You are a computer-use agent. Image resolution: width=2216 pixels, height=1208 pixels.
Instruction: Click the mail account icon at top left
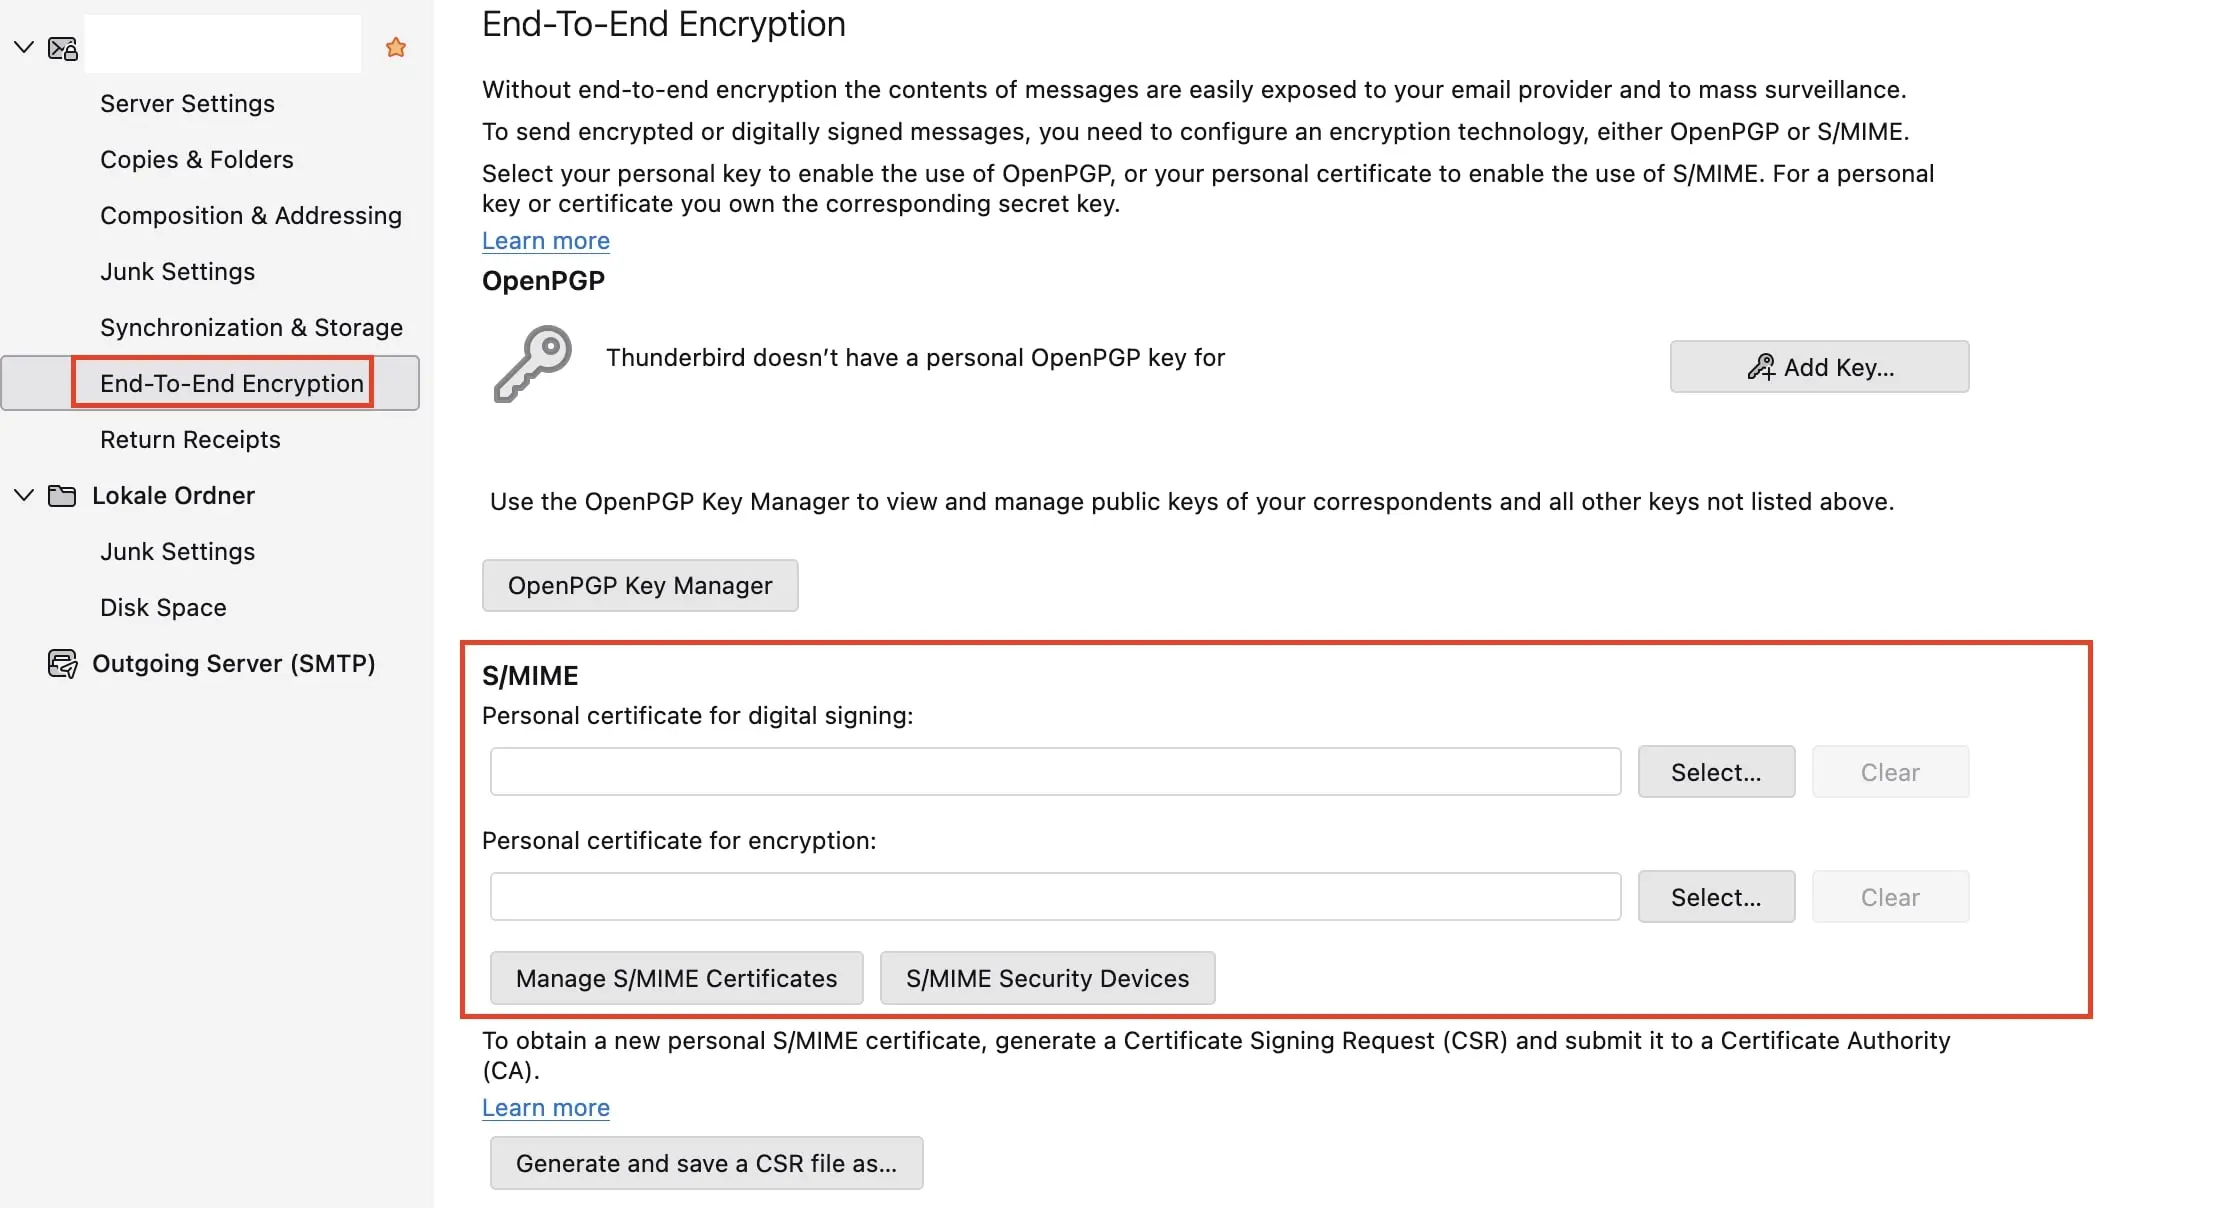click(61, 46)
